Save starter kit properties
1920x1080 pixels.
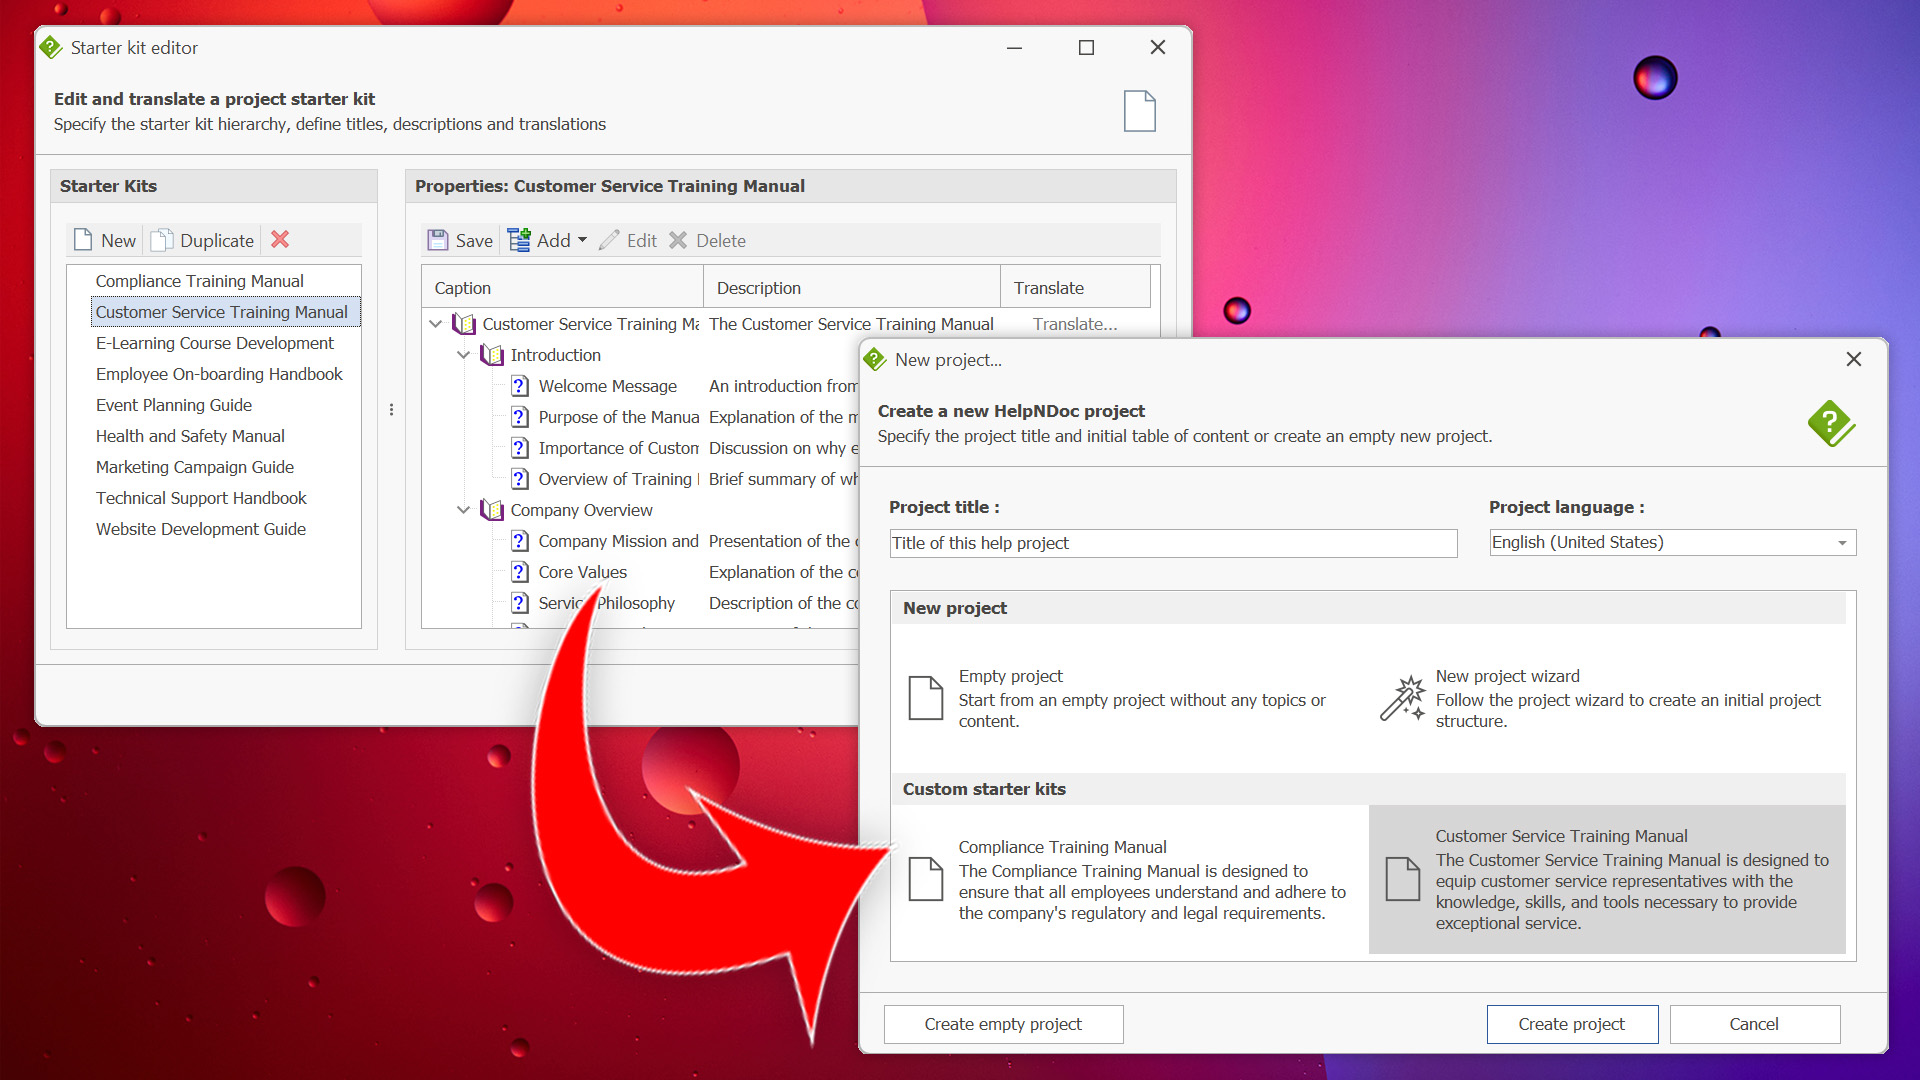[x=460, y=240]
